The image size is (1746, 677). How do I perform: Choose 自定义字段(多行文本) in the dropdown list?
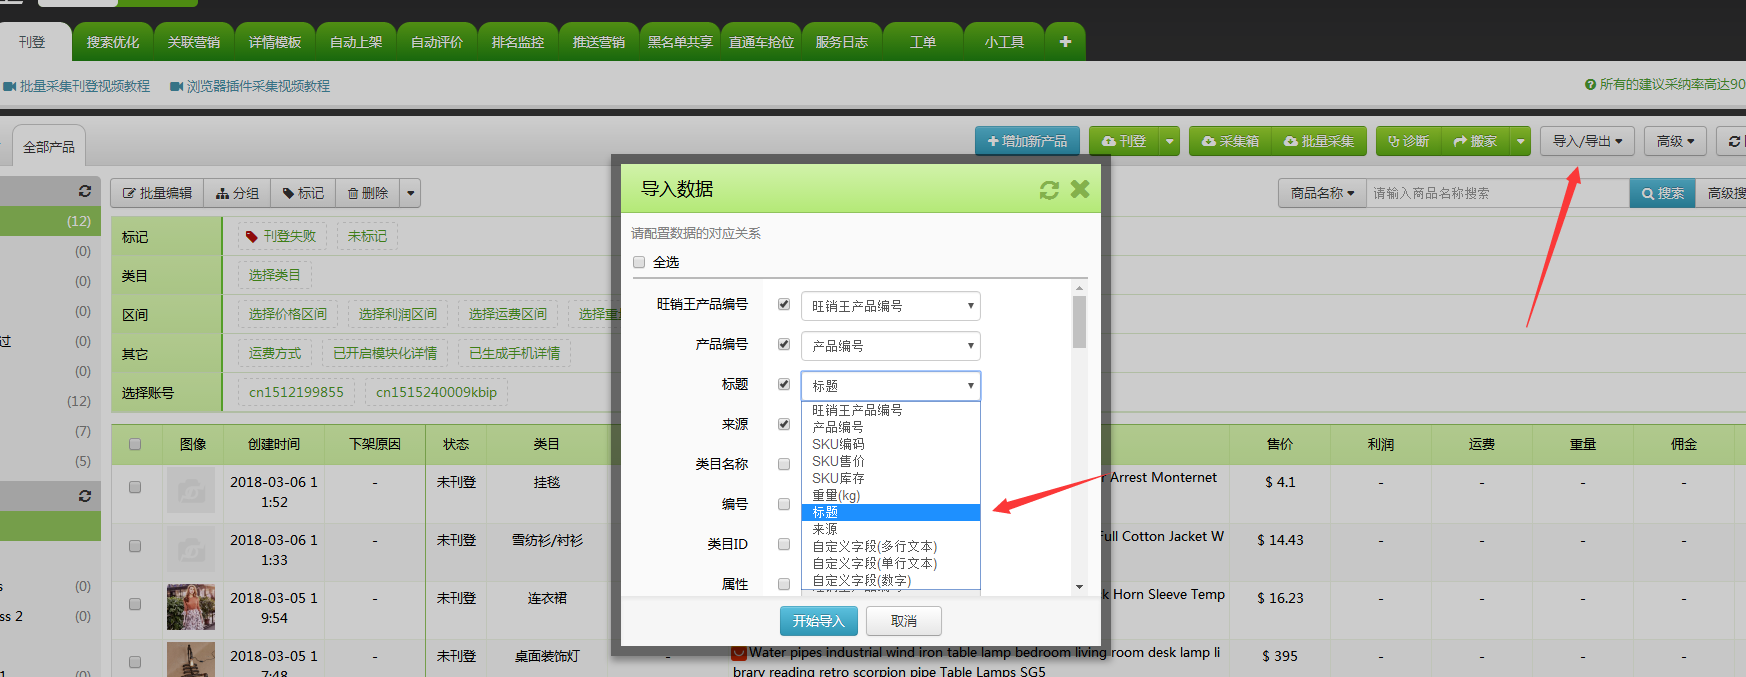[x=891, y=546]
